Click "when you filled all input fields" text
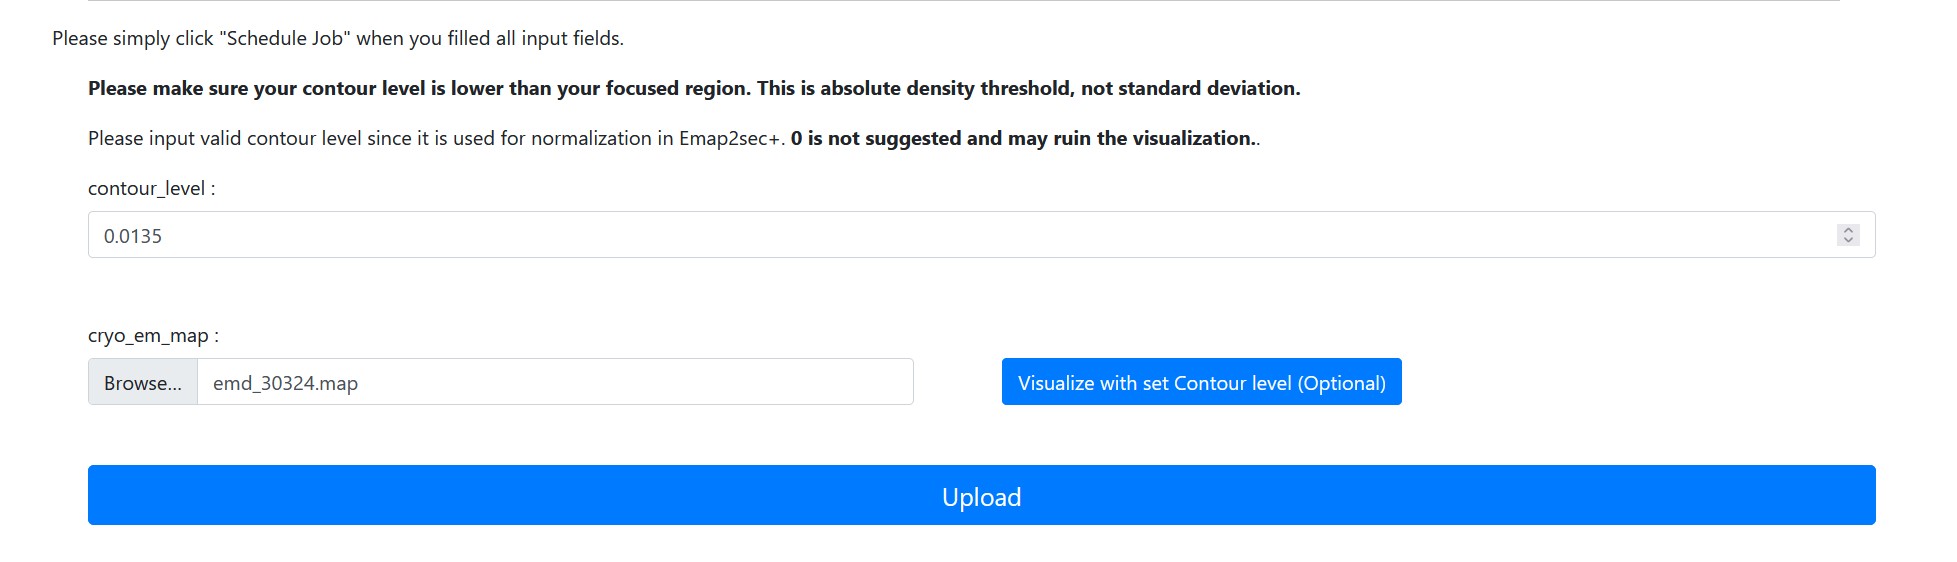This screenshot has height=562, width=1957. tap(490, 38)
